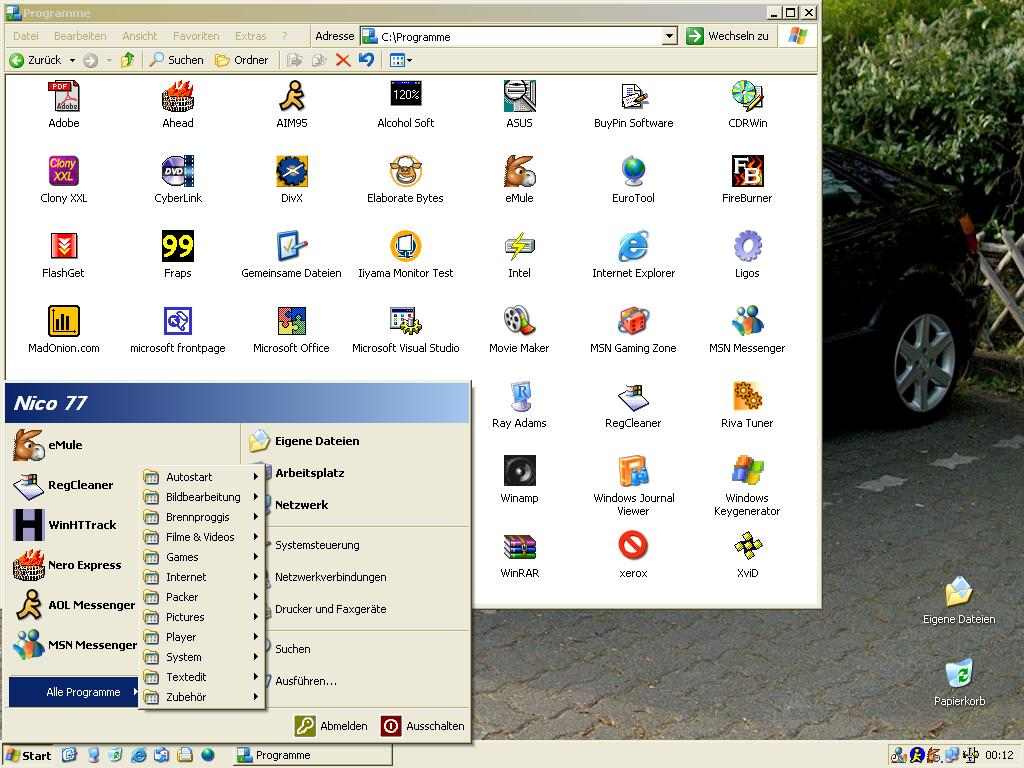Open the Fraps folder icon
The height and width of the screenshot is (768, 1024).
tap(178, 246)
